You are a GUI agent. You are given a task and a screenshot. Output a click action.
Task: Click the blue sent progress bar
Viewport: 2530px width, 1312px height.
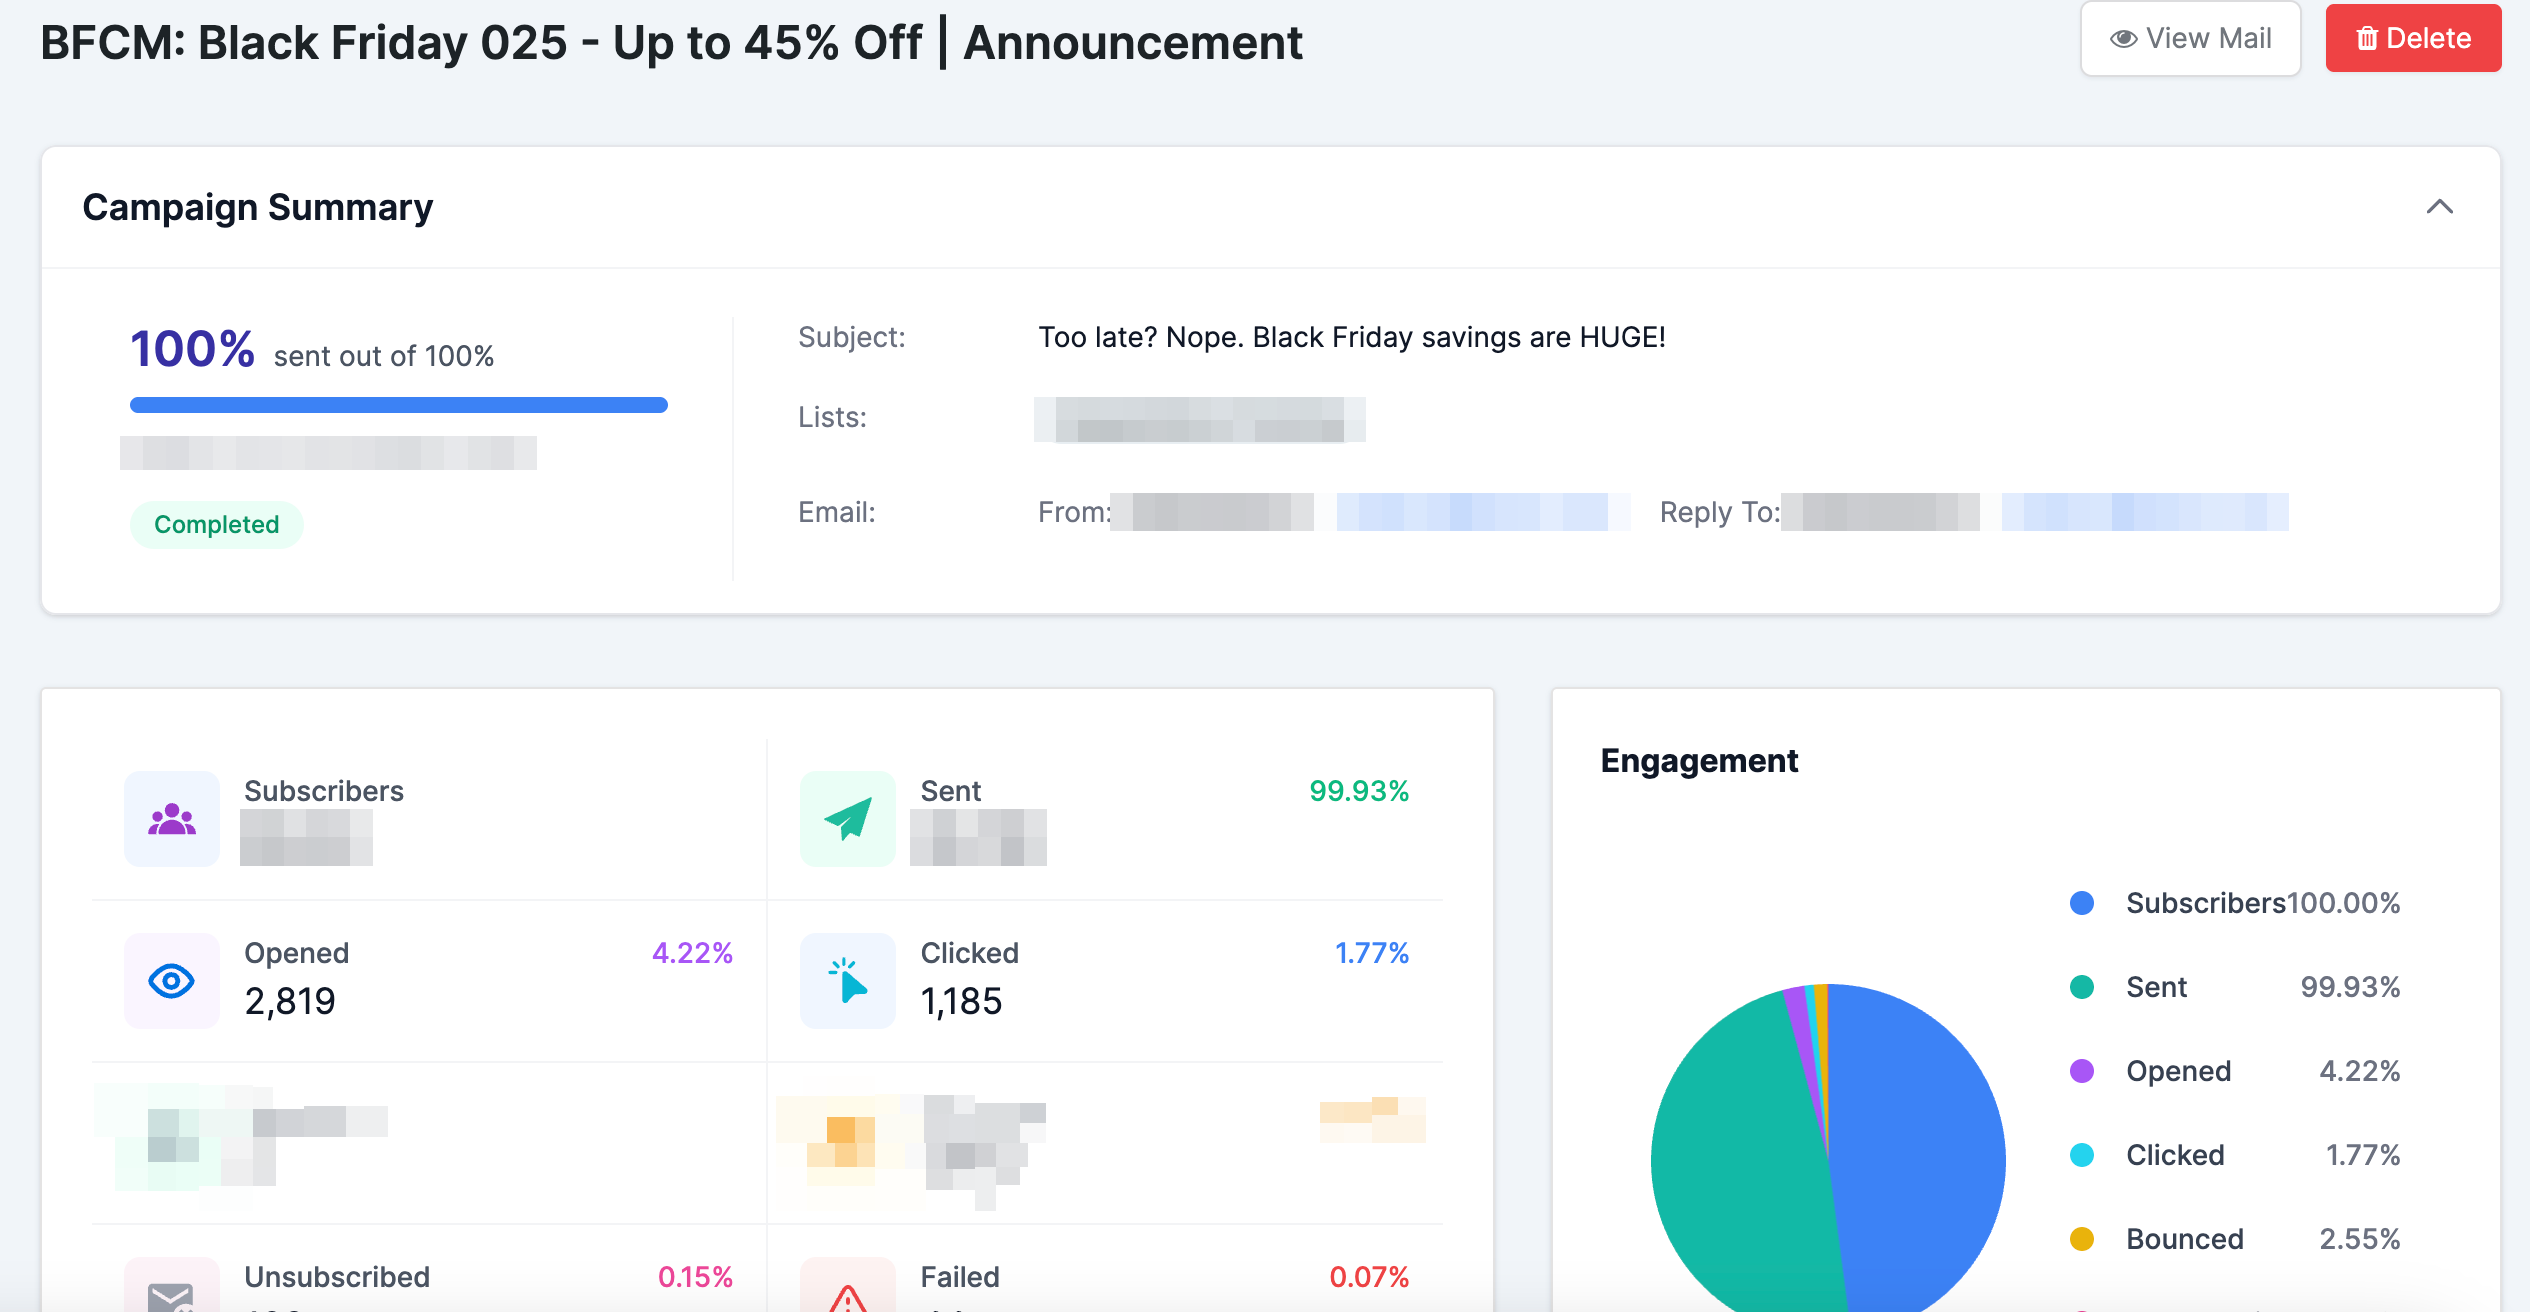399,405
